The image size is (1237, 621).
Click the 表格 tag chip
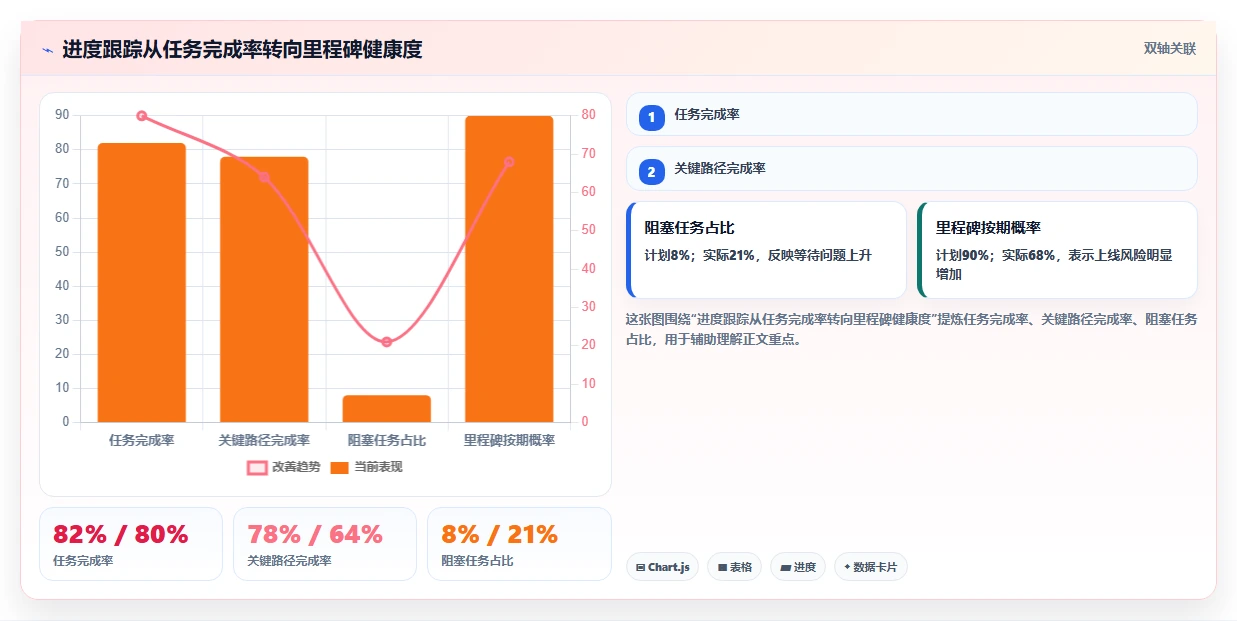(x=734, y=567)
